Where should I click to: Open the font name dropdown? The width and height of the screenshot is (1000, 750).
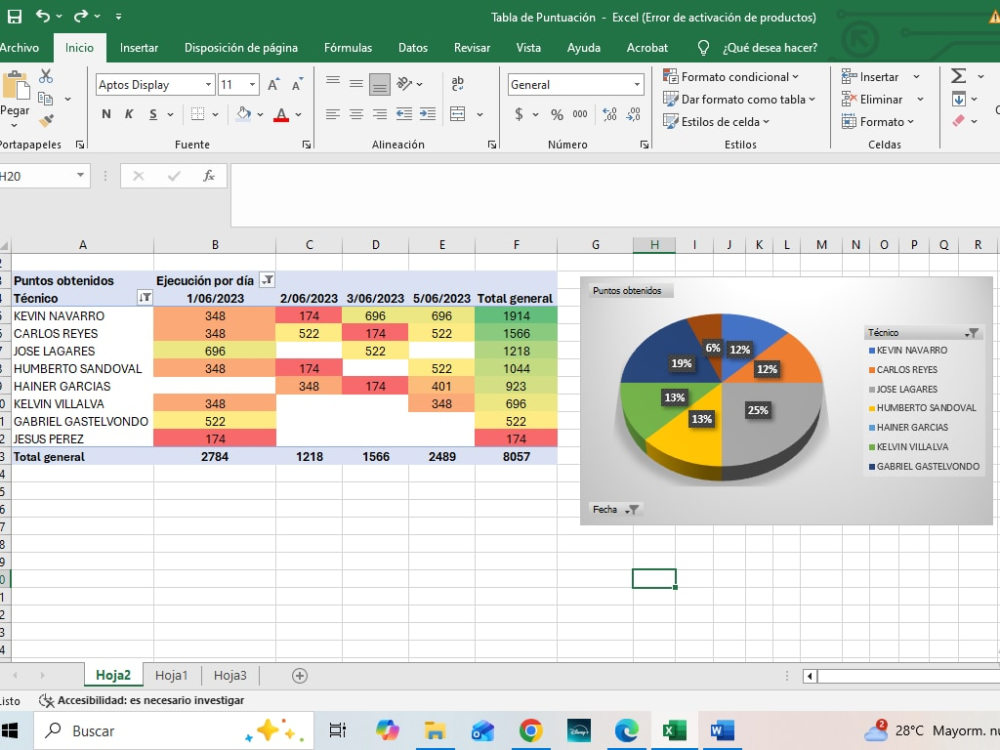click(x=208, y=85)
